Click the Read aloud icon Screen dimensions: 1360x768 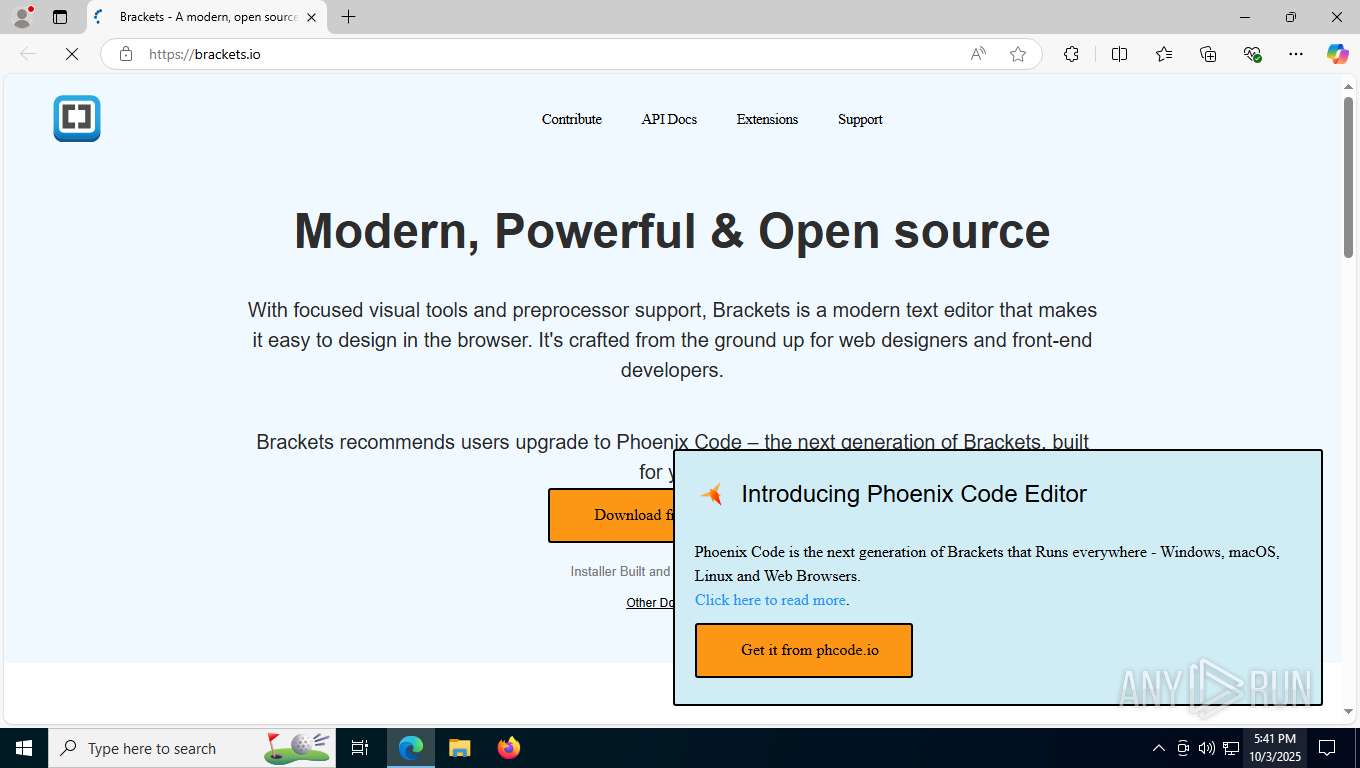pyautogui.click(x=978, y=54)
